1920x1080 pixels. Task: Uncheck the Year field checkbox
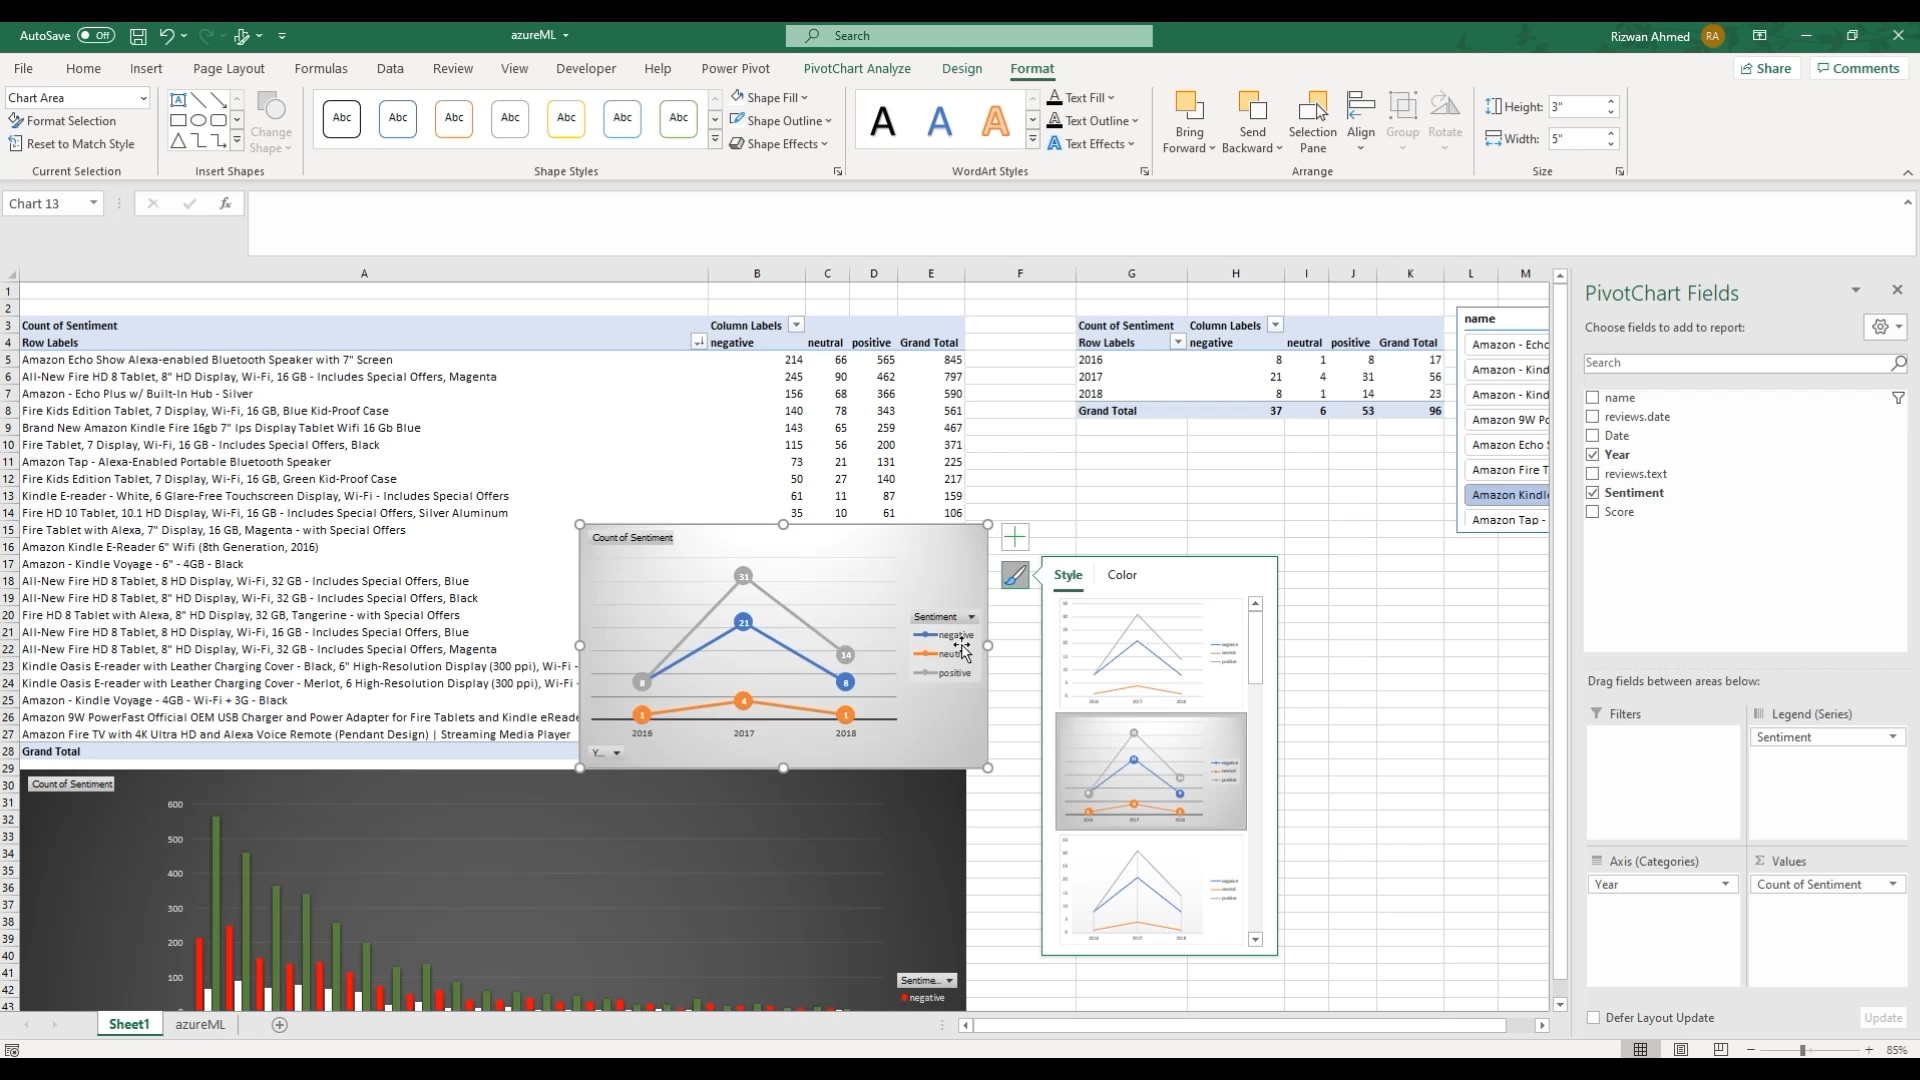point(1593,455)
